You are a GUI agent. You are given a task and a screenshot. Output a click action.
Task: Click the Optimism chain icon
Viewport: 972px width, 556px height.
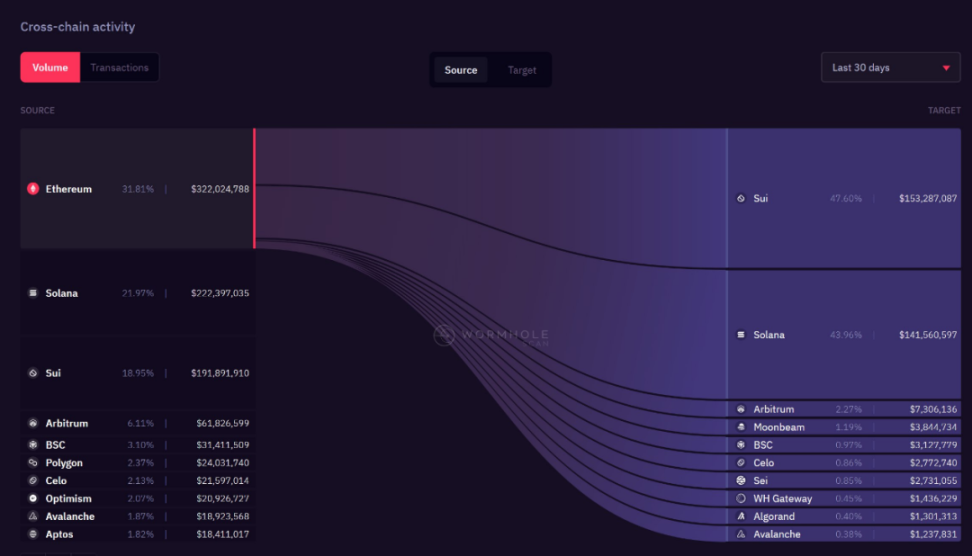(x=33, y=498)
